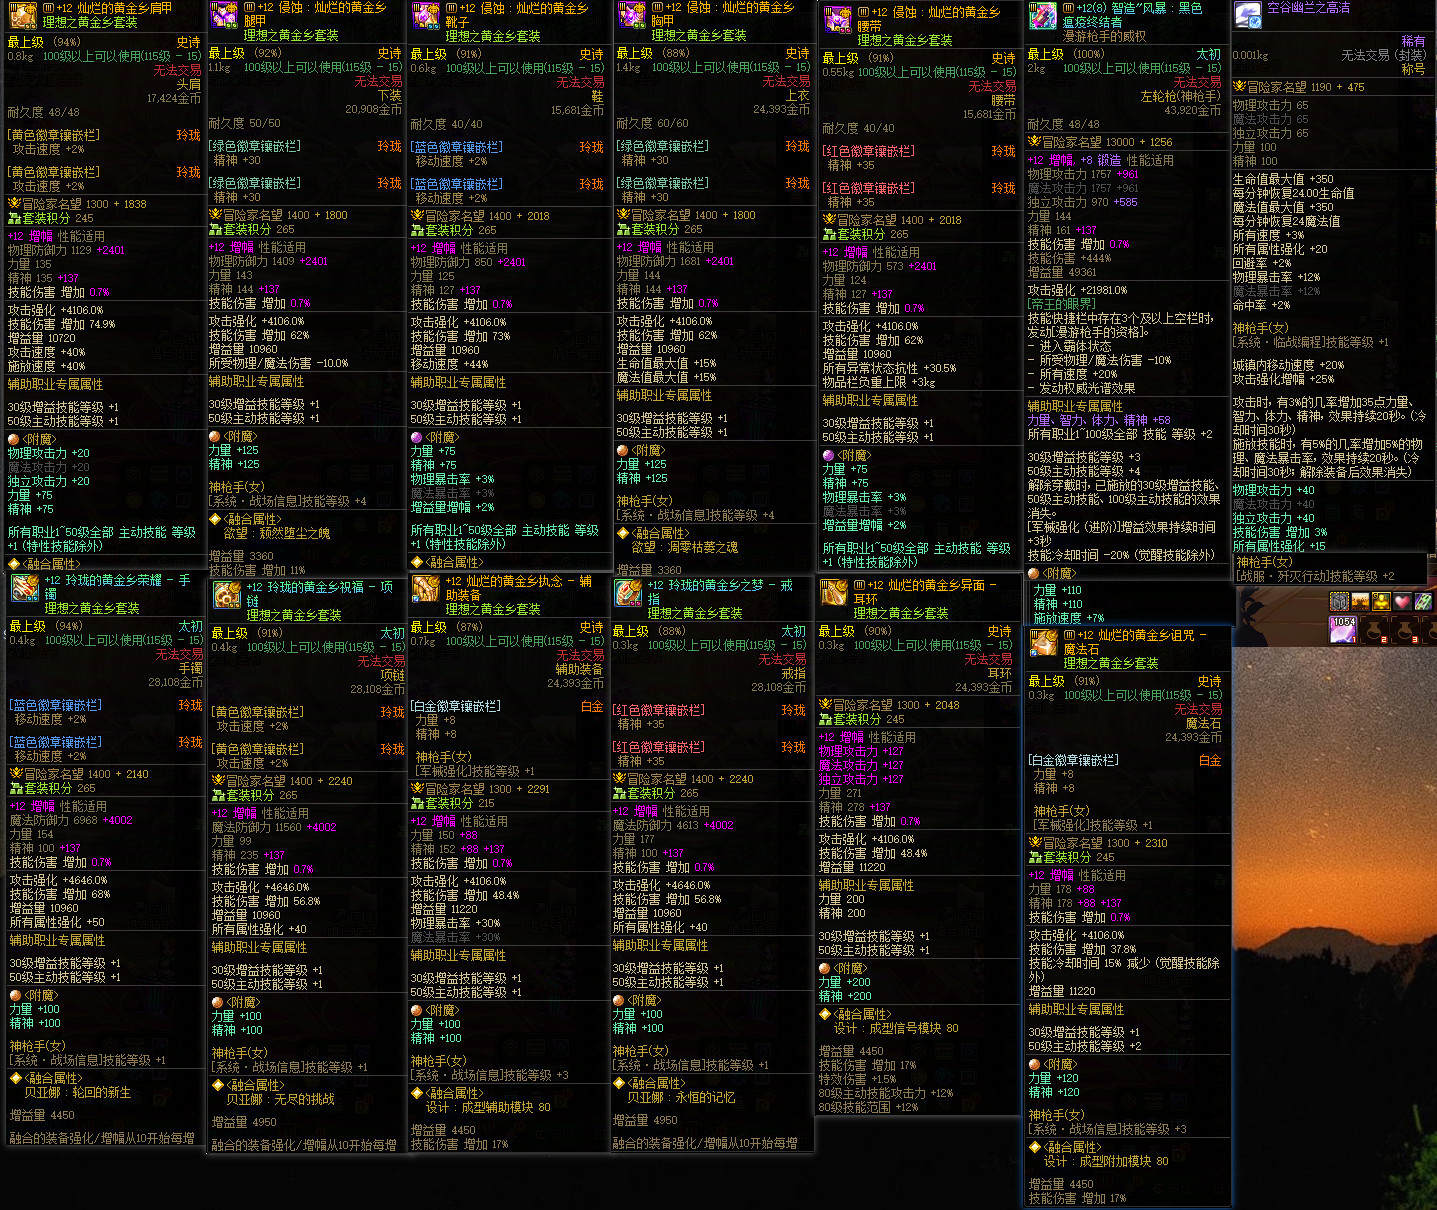1437x1210 pixels.
Task: Click 施放速度 +7% on revolver enchant
Action: 1069,618
